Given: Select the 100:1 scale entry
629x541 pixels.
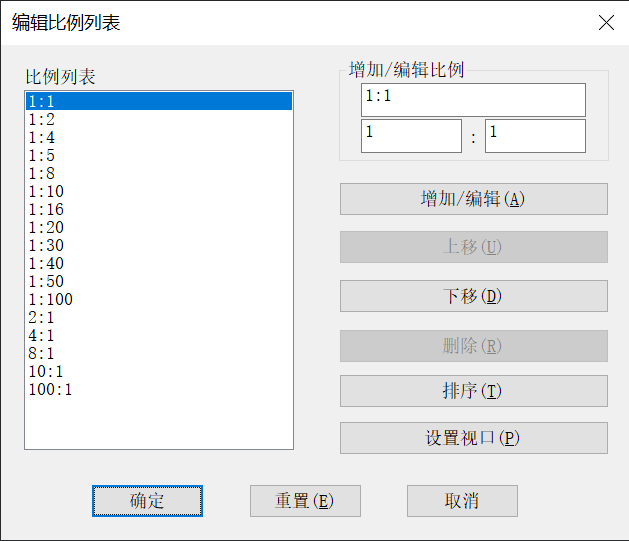Looking at the screenshot, I should pos(50,389).
